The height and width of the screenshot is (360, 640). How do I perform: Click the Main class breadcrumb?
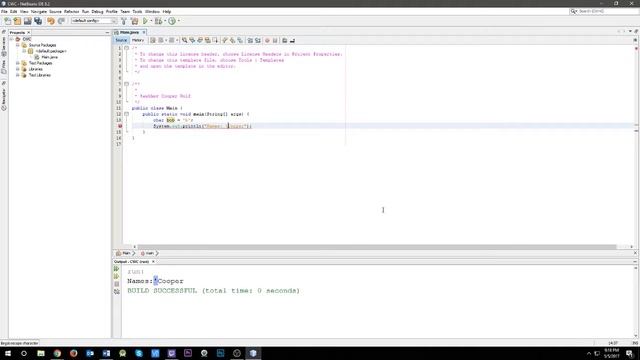coord(124,253)
